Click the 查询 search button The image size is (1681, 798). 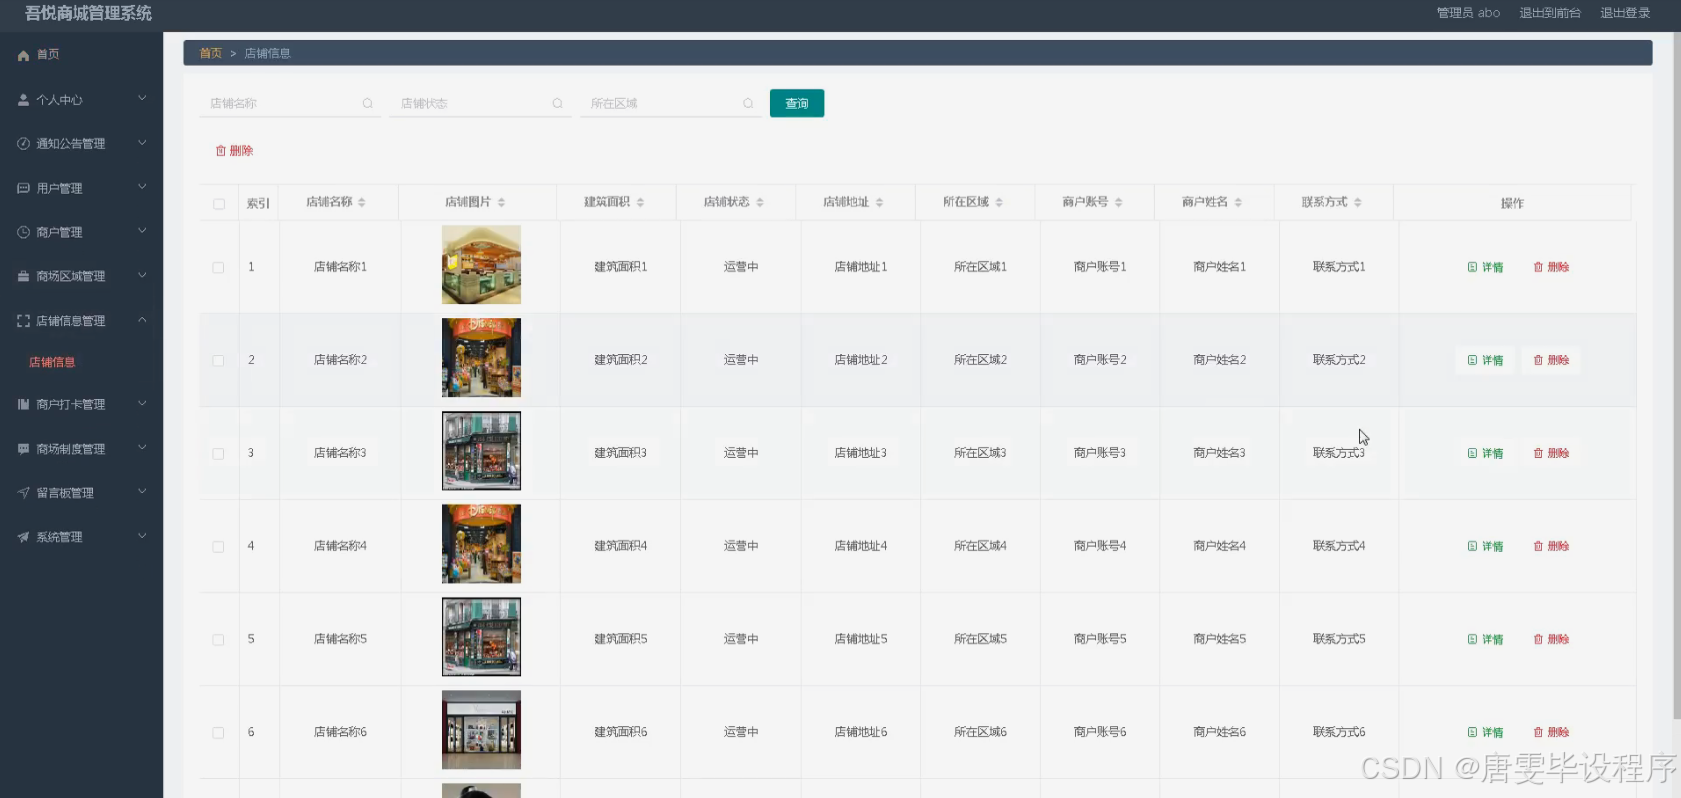[797, 103]
